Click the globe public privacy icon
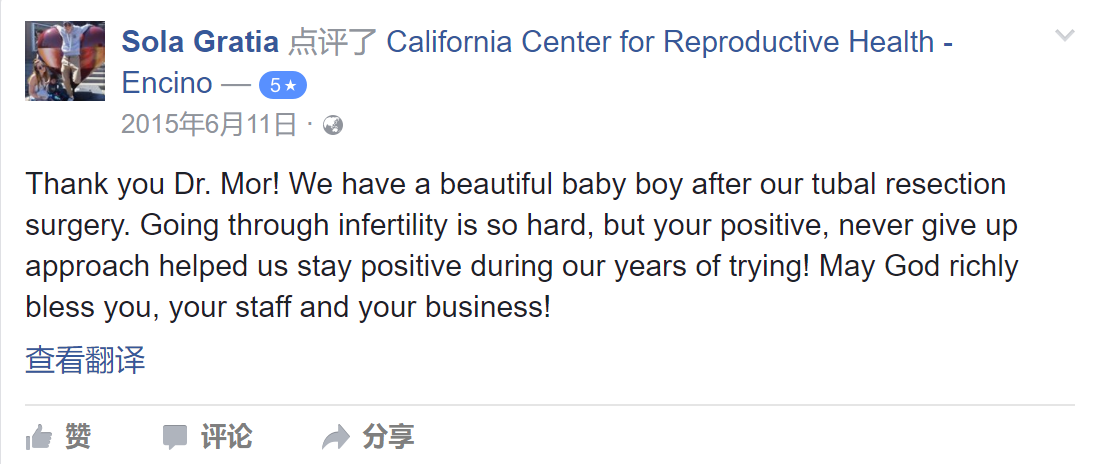1097x464 pixels. pos(333,125)
